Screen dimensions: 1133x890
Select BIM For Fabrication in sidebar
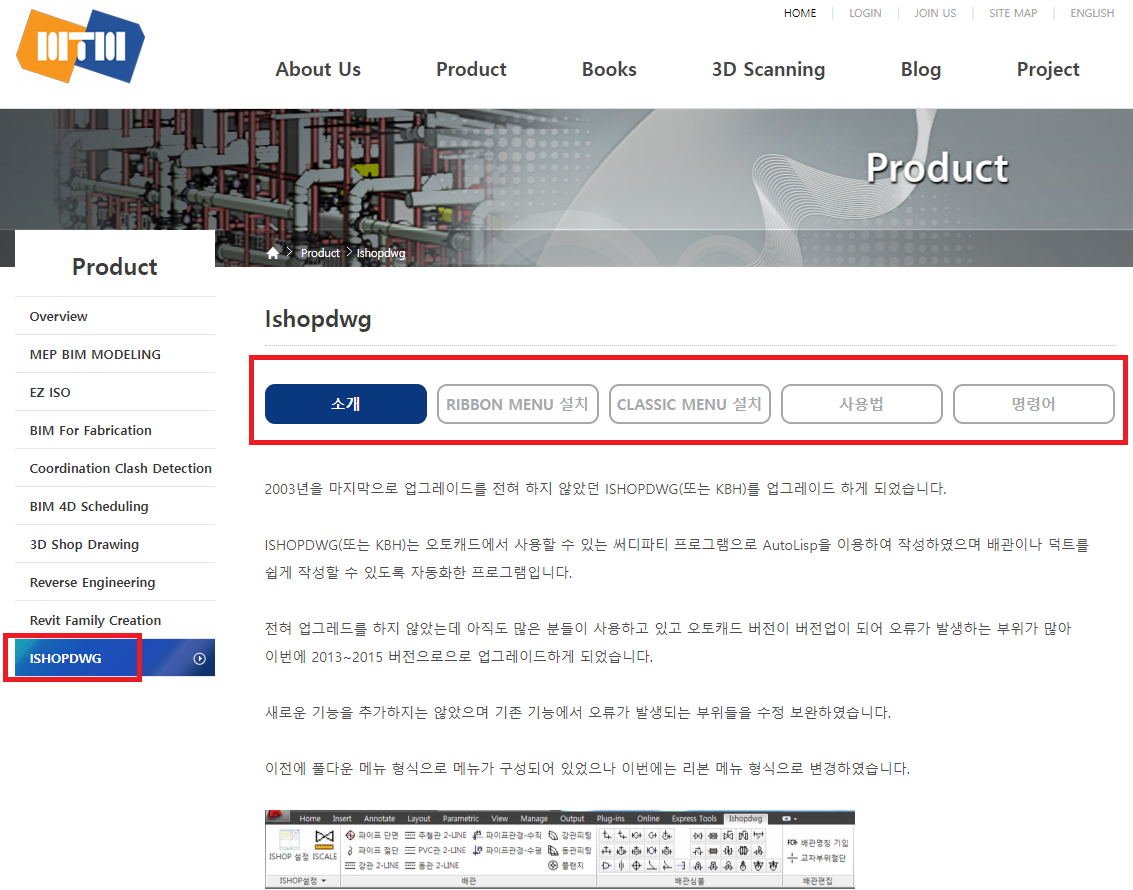pyautogui.click(x=115, y=431)
